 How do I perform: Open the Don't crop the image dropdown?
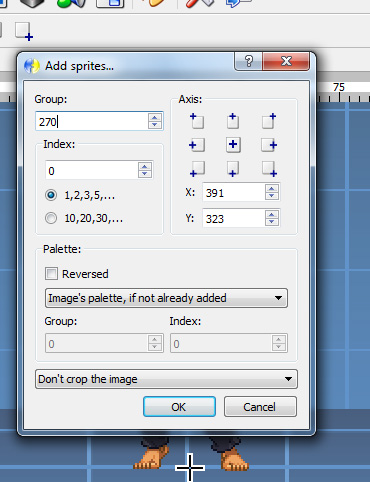166,379
